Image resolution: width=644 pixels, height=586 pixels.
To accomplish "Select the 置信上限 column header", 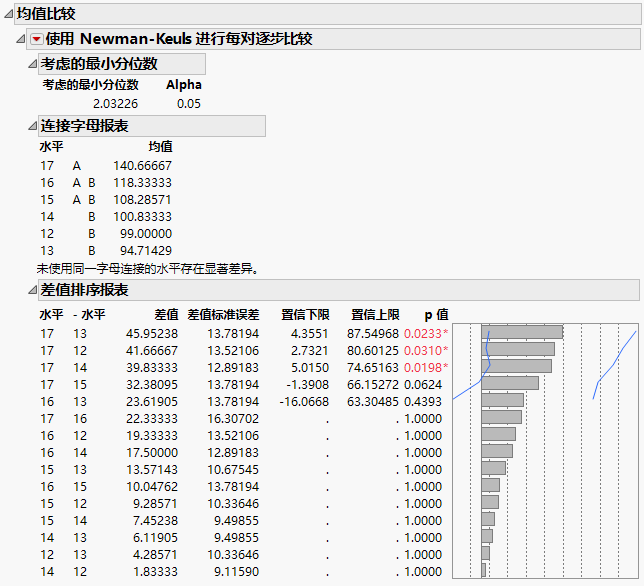I will coord(375,314).
